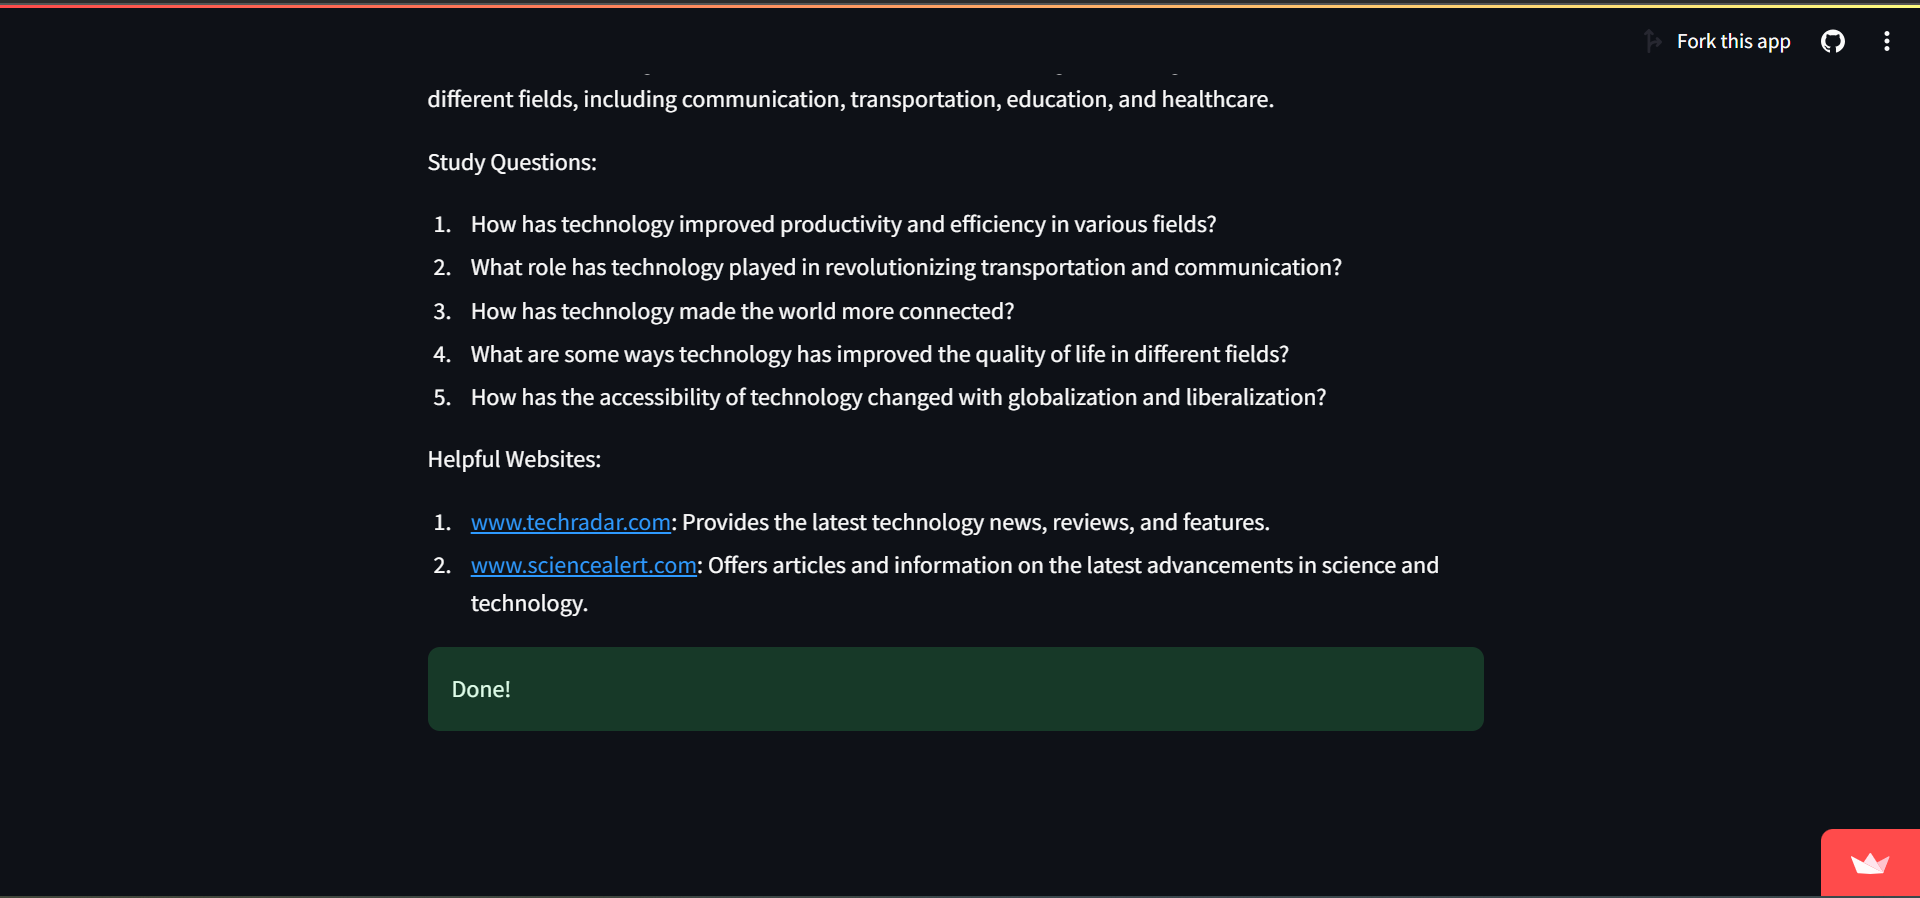The width and height of the screenshot is (1920, 898).
Task: Click the 'Study Questions:' heading
Action: (512, 162)
